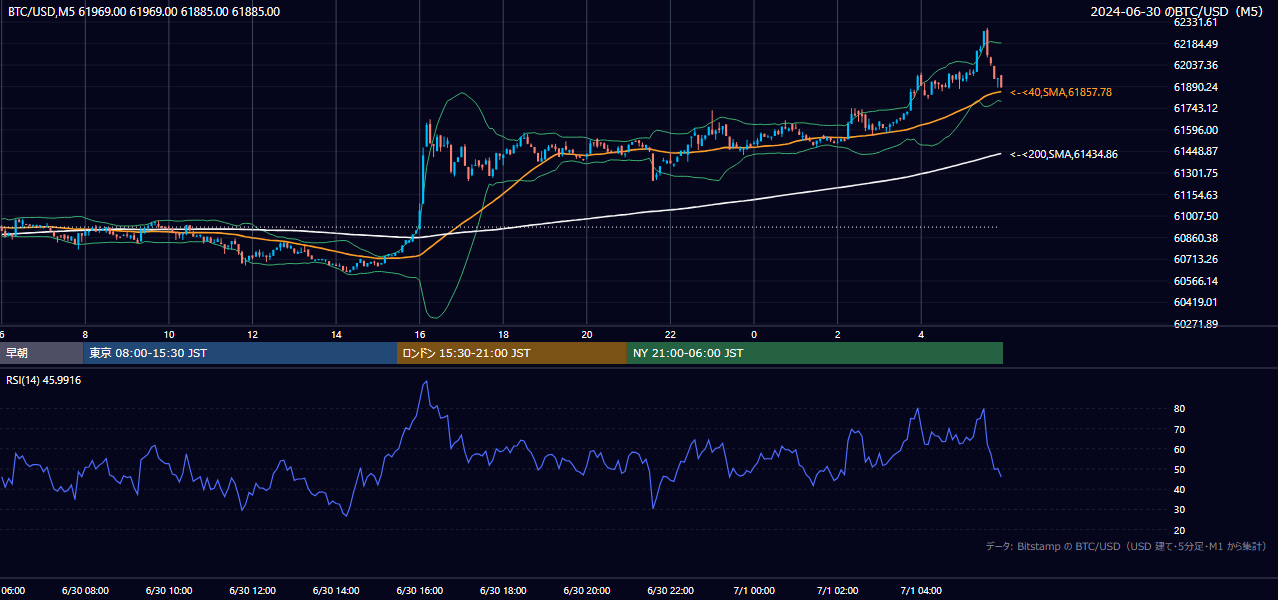1278x600 pixels.
Task: Click hour tick 18 under the price chart
Action: [x=504, y=334]
